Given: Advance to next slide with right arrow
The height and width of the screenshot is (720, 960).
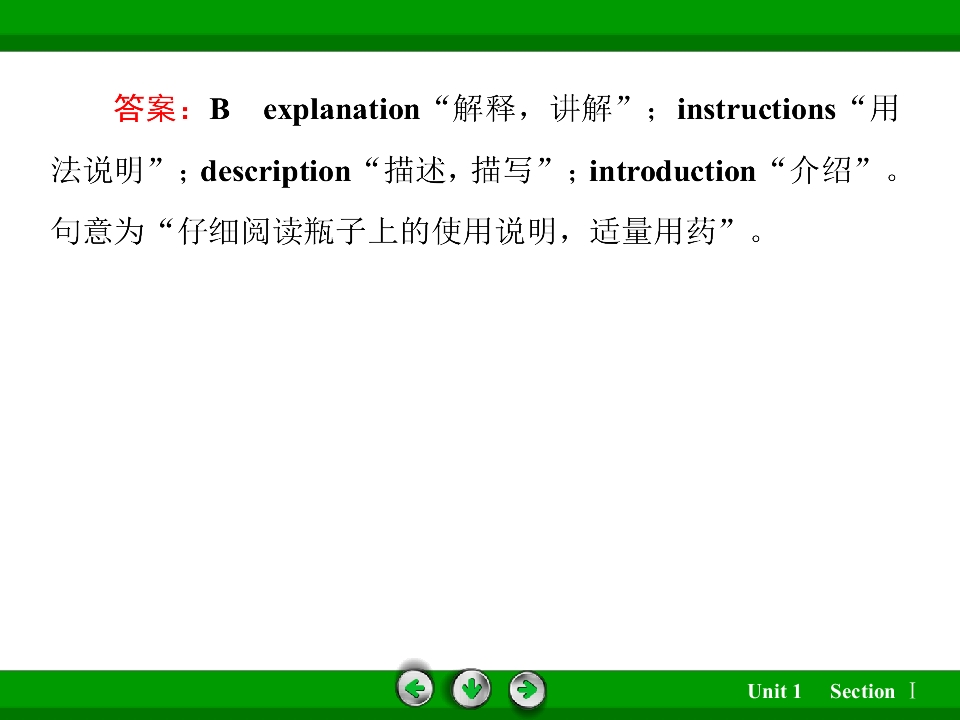Looking at the screenshot, I should point(527,690).
